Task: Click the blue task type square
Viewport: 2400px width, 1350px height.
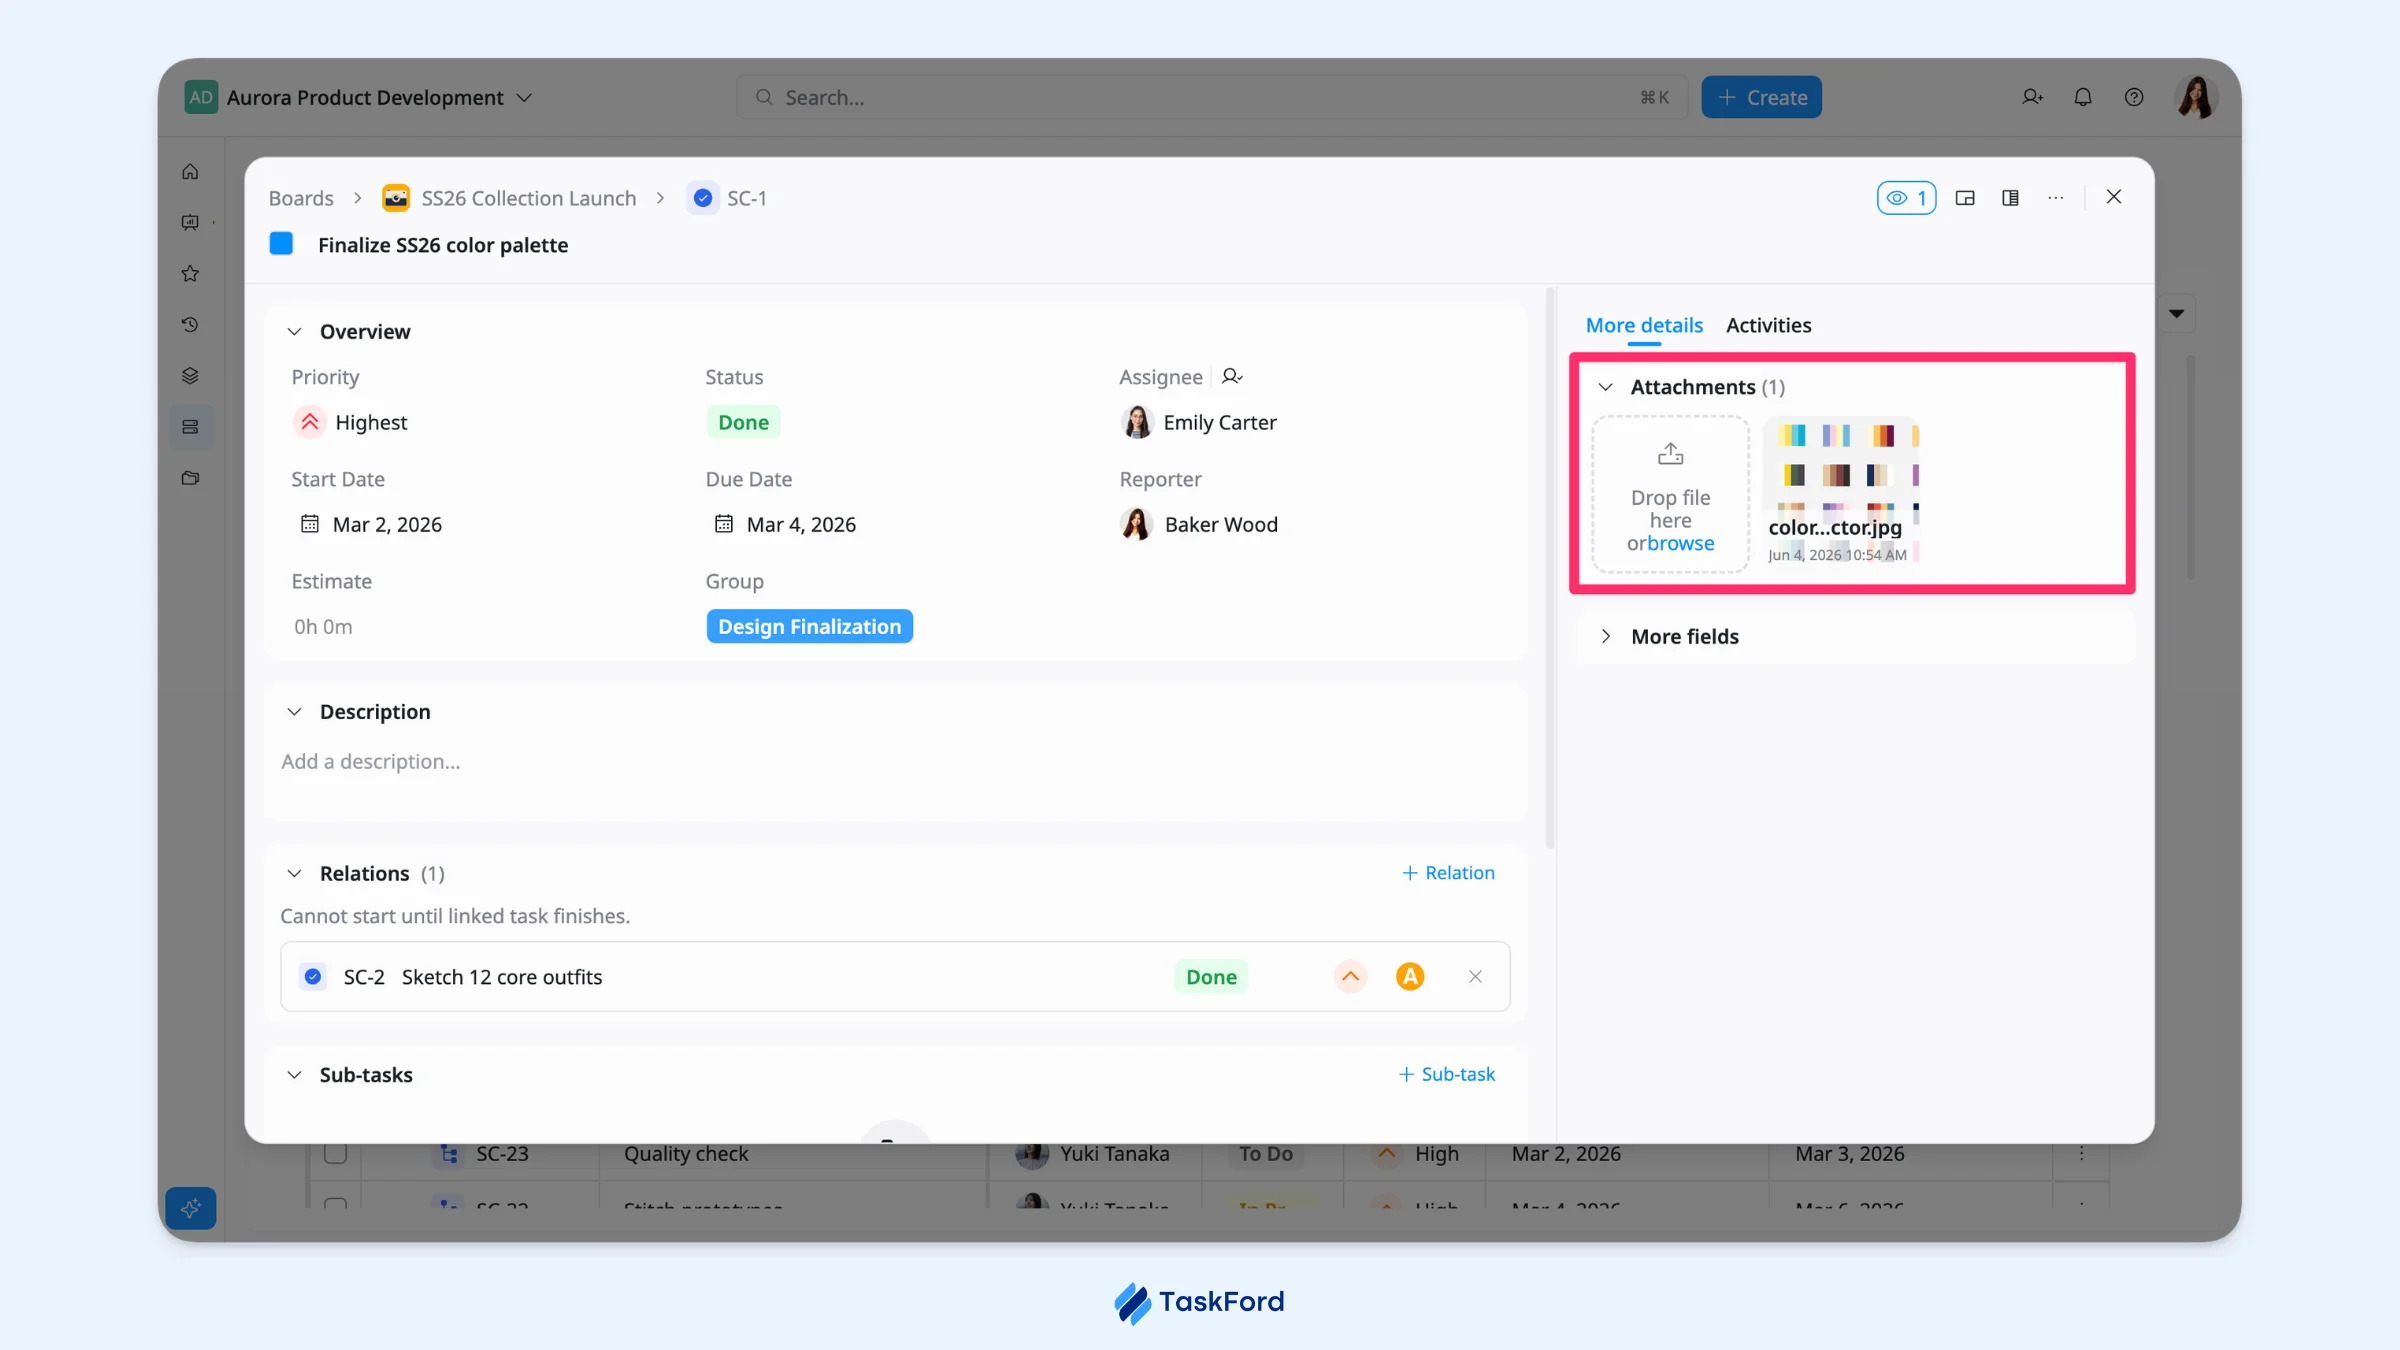Action: (282, 244)
